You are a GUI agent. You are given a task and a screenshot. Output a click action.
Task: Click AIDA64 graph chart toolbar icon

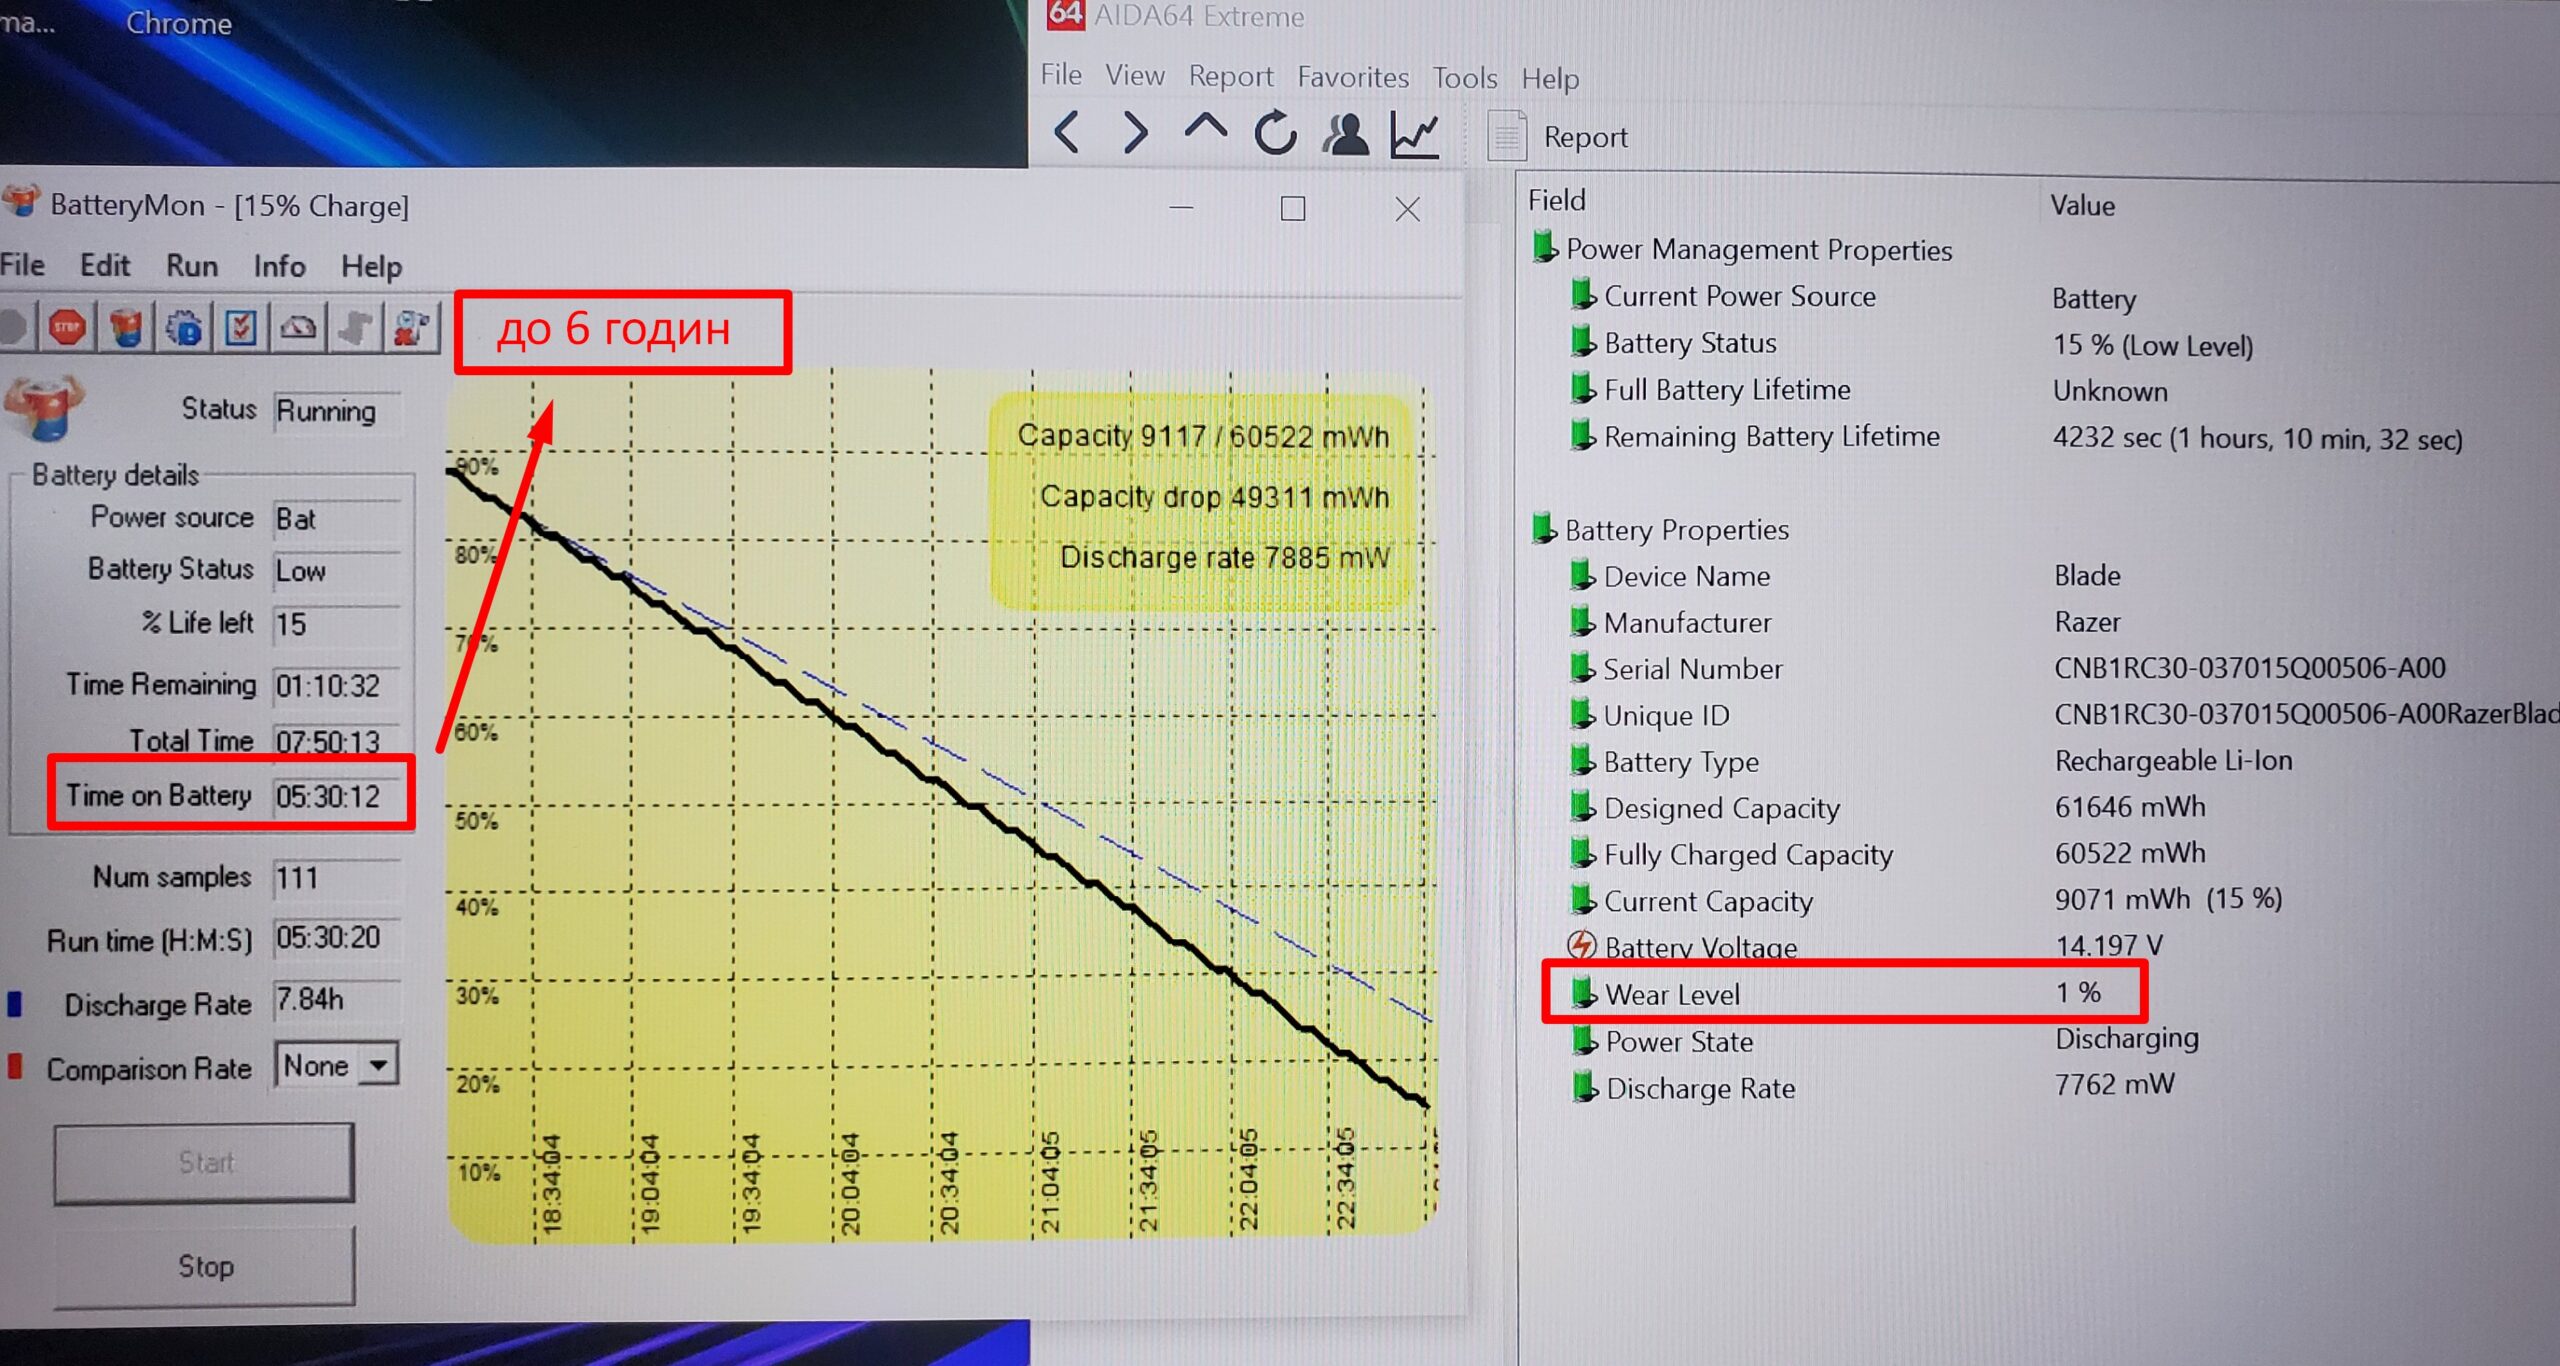(x=1414, y=134)
